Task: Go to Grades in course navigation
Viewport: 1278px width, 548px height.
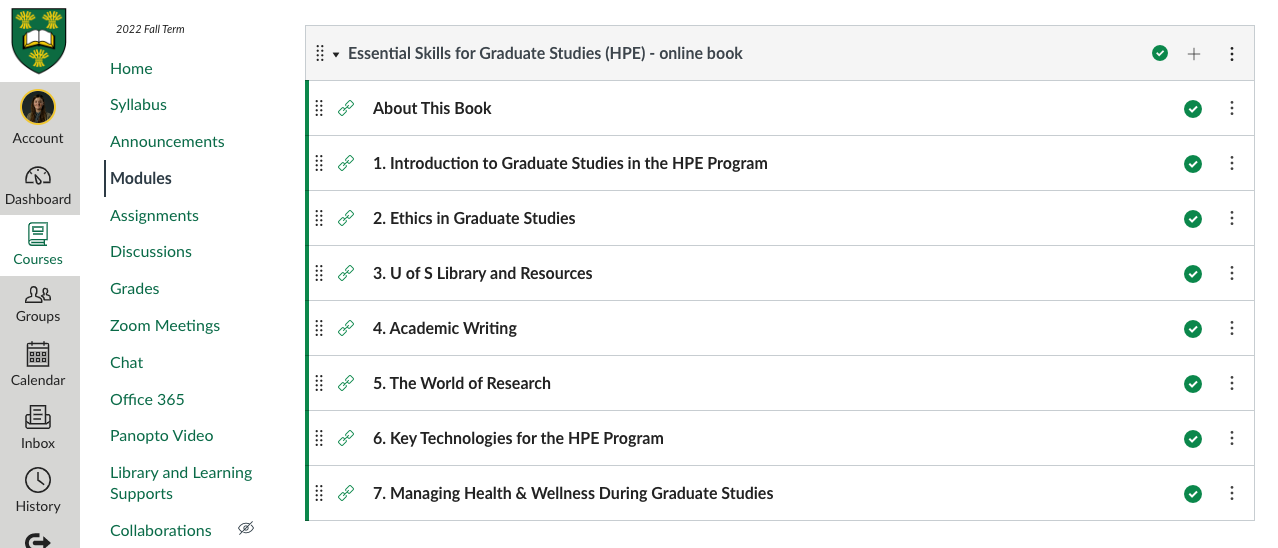Action: [x=135, y=288]
